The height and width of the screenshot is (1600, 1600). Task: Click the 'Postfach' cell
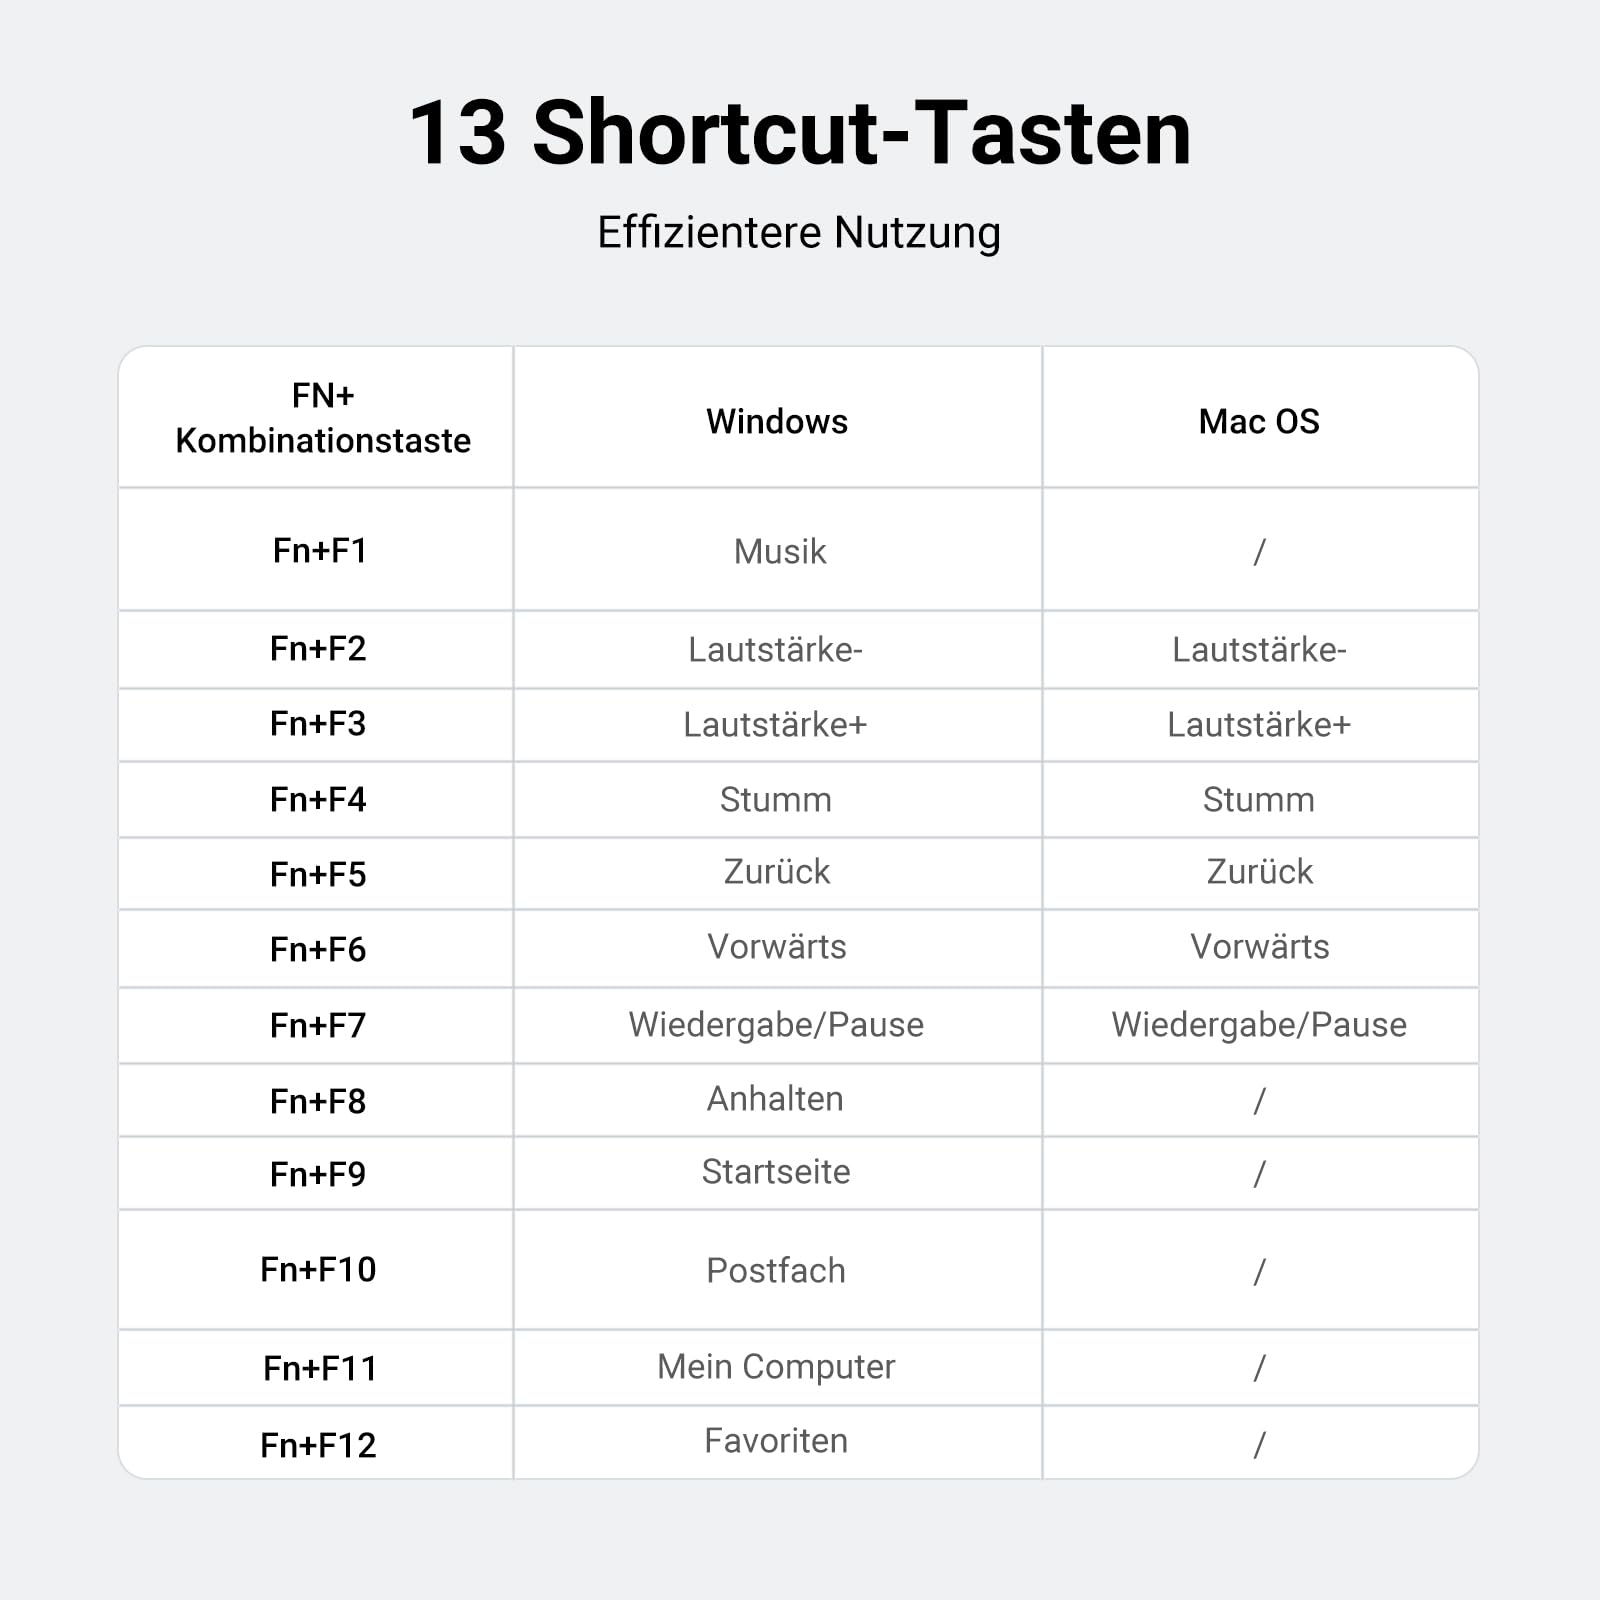point(776,1270)
